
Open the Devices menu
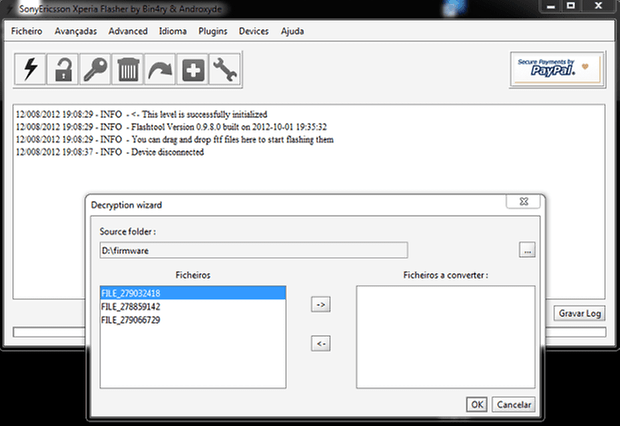(x=253, y=31)
